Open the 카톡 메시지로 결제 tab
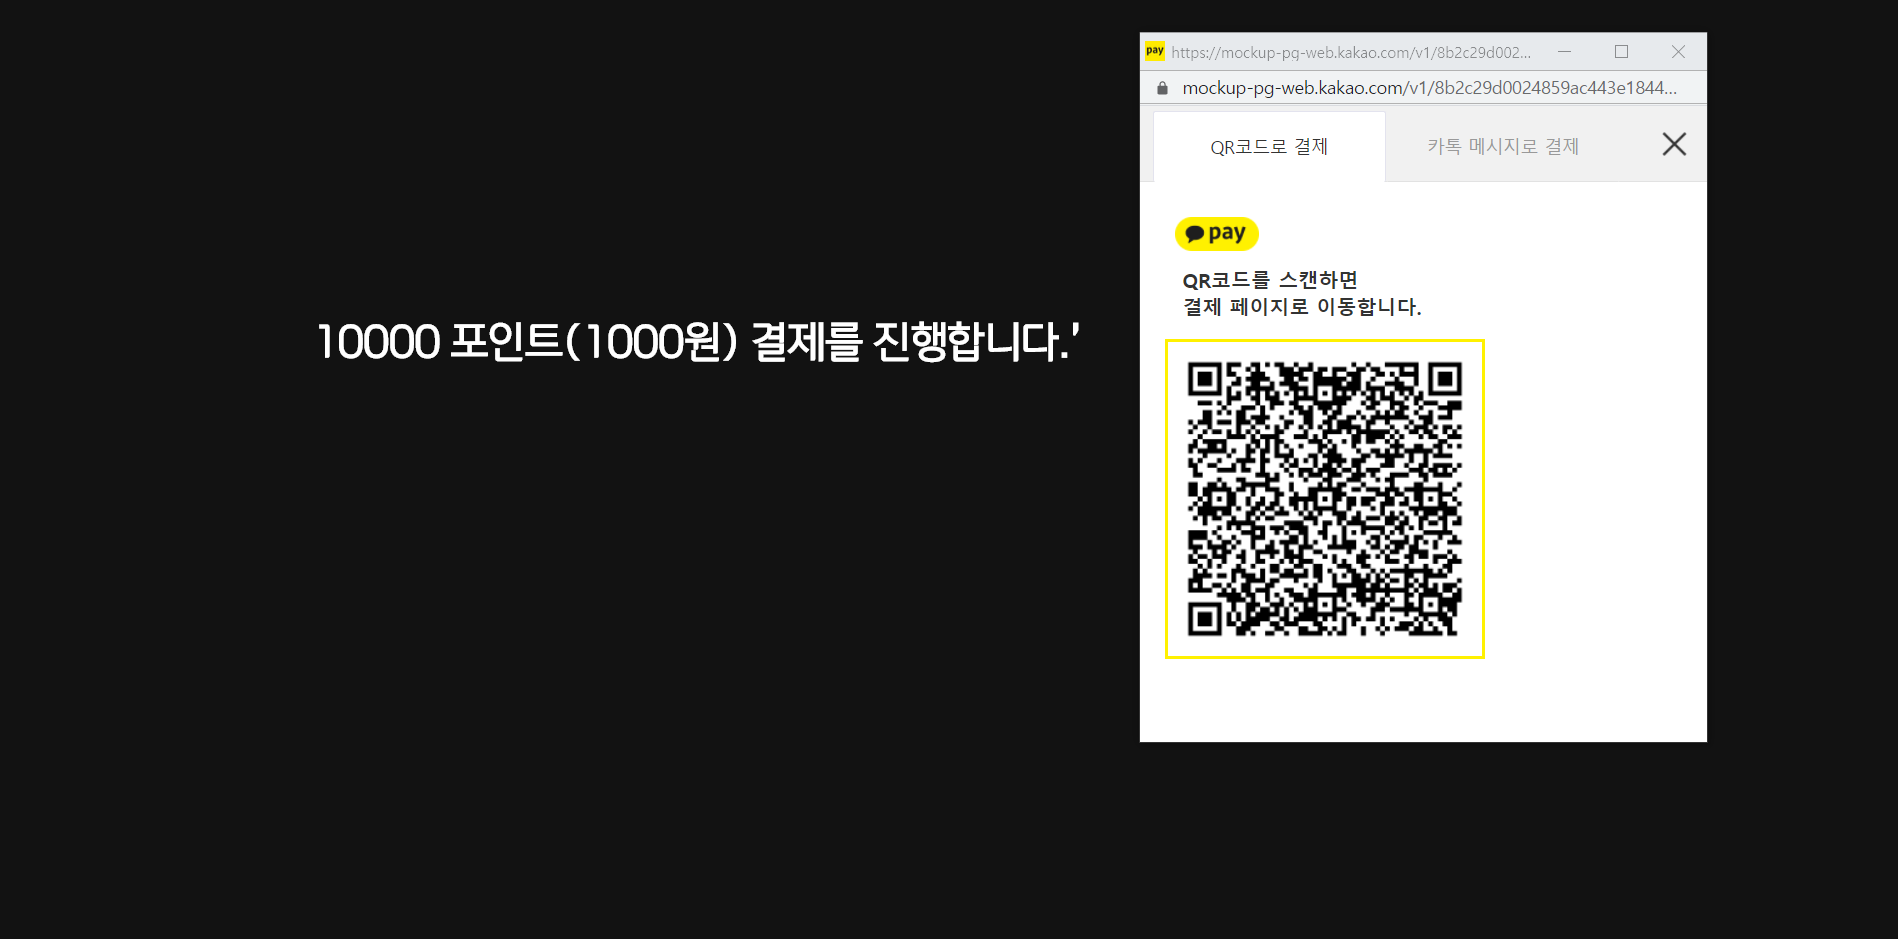 pyautogui.click(x=1503, y=147)
